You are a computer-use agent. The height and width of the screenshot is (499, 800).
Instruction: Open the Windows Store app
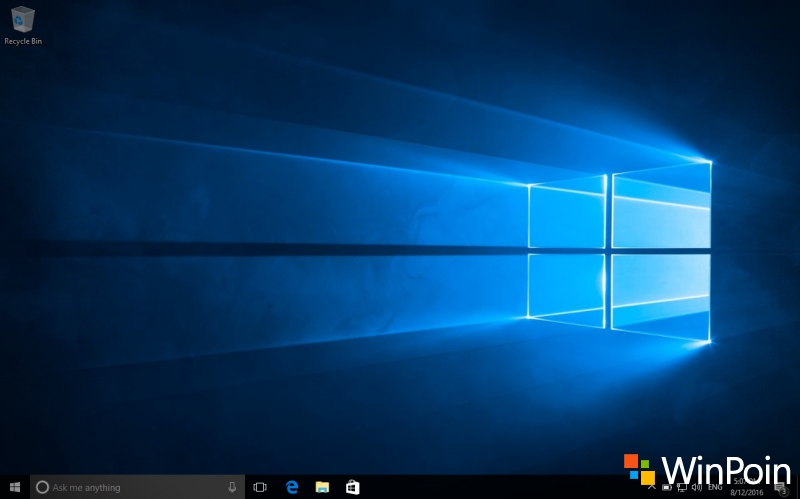click(x=353, y=487)
